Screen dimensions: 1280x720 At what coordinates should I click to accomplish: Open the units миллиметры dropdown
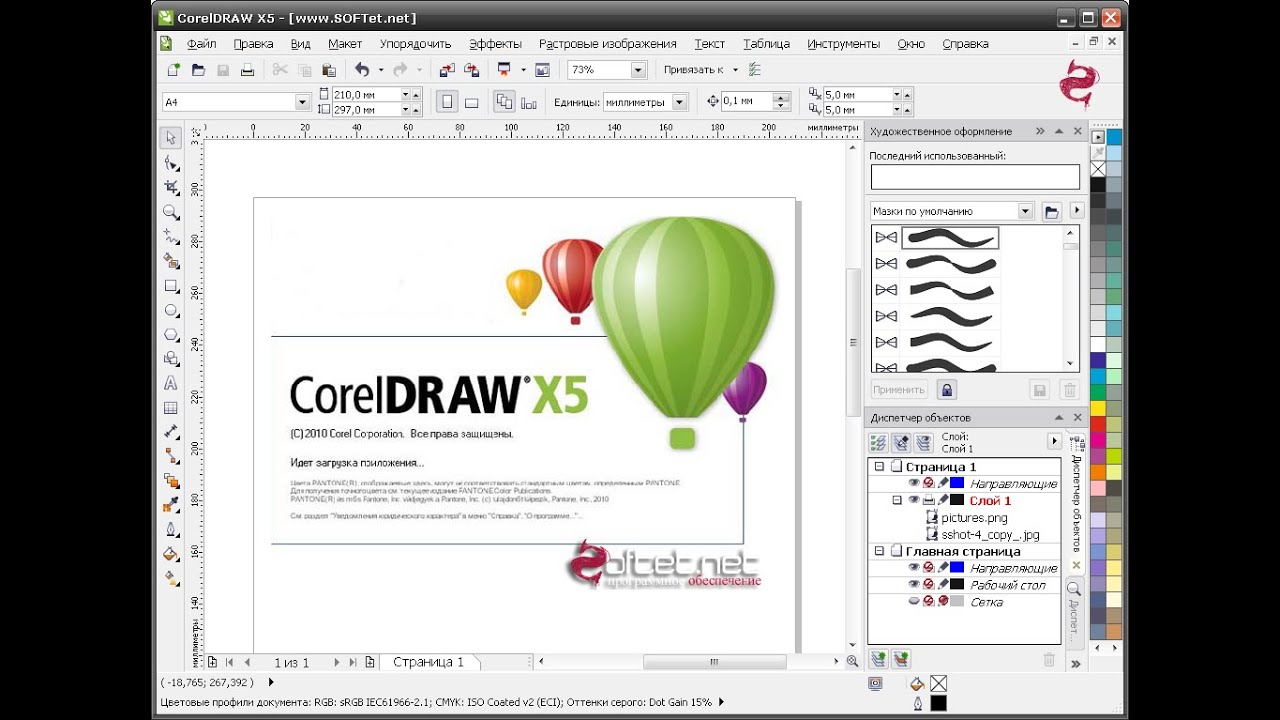680,102
